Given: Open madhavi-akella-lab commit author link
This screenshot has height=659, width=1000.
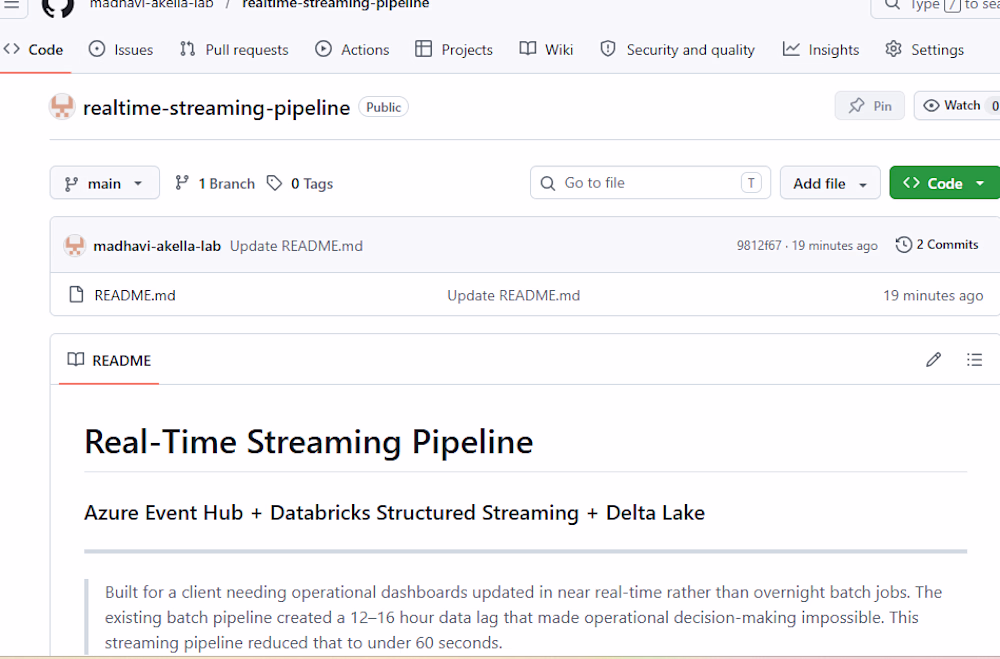Looking at the screenshot, I should [x=157, y=246].
